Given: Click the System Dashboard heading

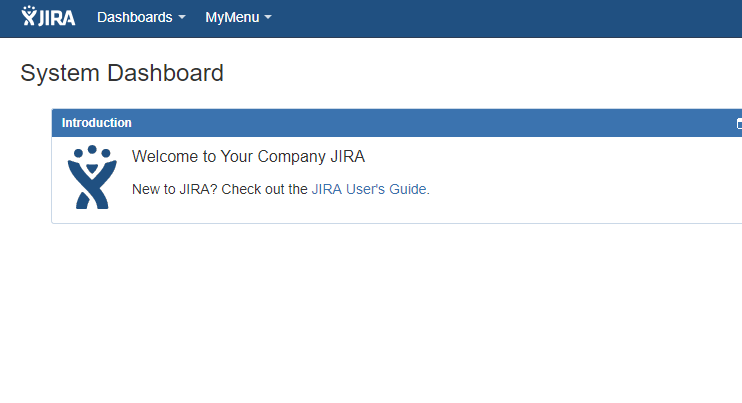Looking at the screenshot, I should pyautogui.click(x=122, y=73).
